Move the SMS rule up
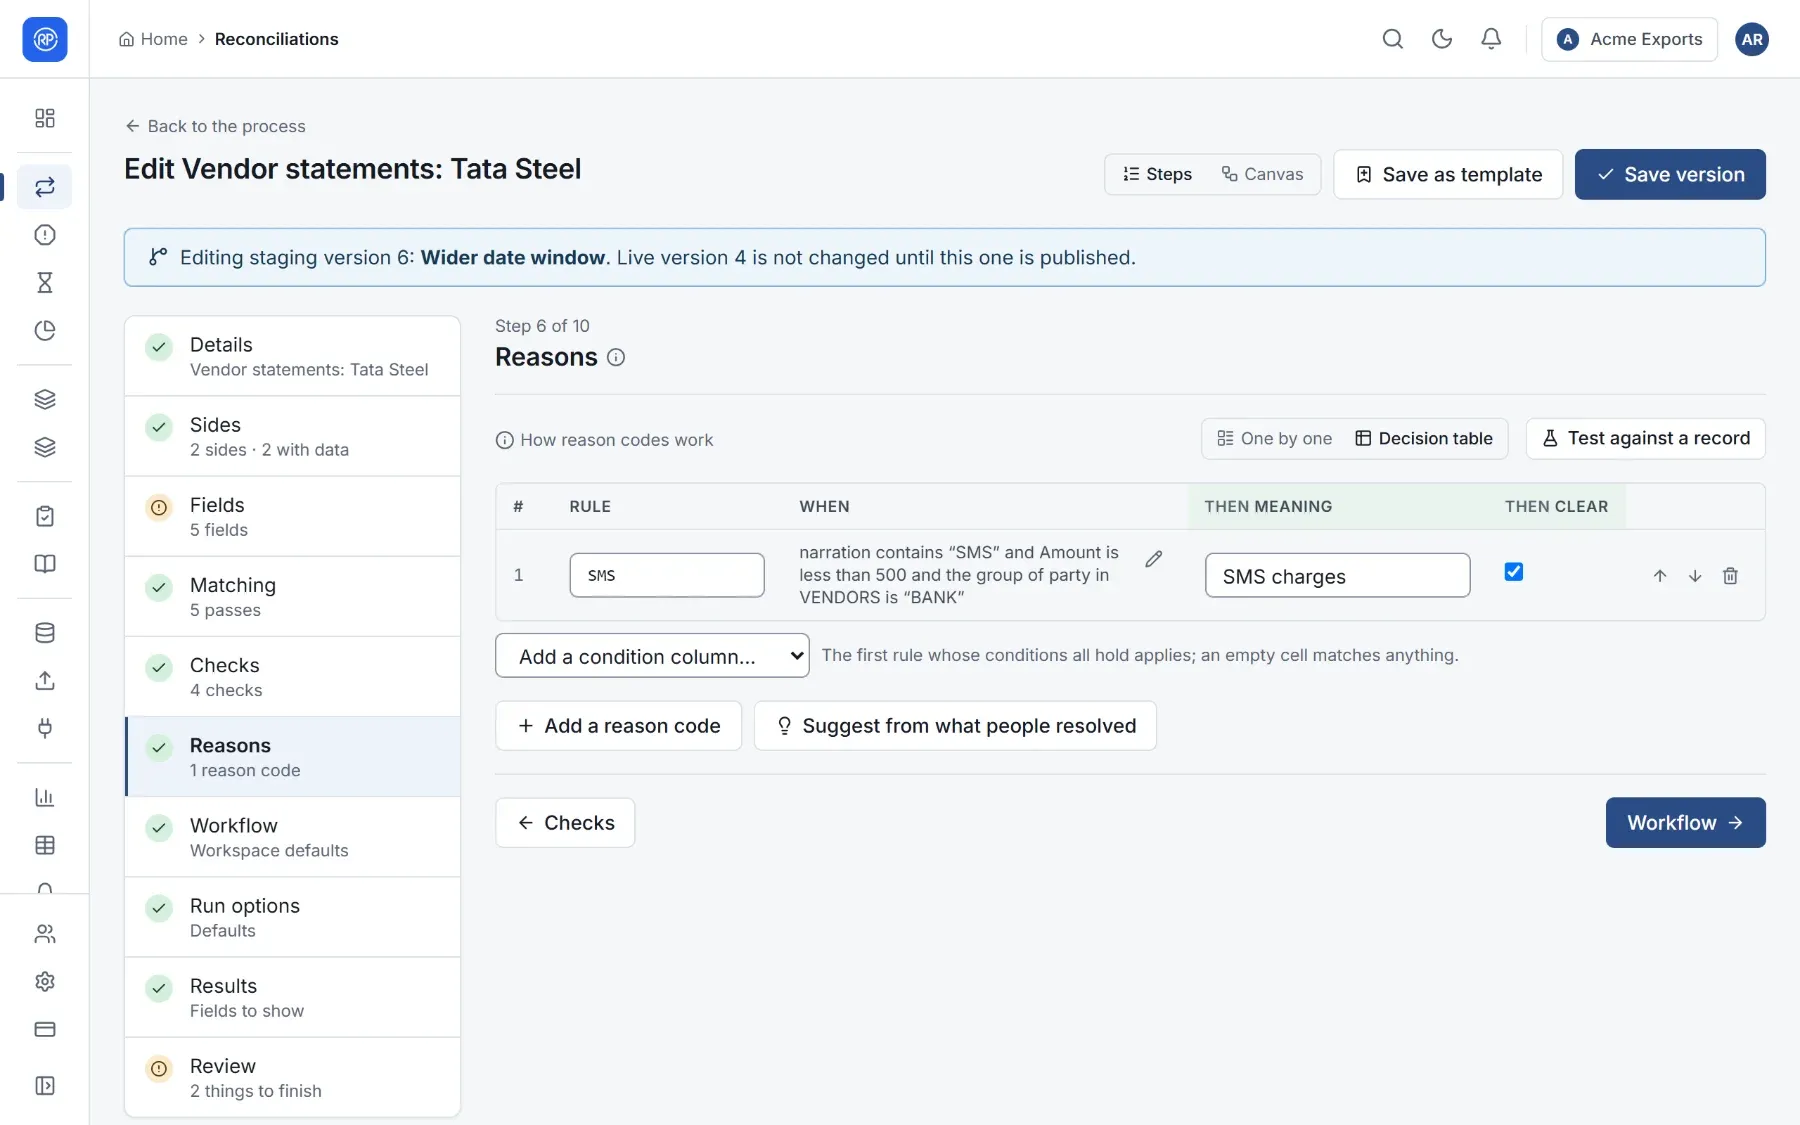1800x1125 pixels. click(1660, 576)
